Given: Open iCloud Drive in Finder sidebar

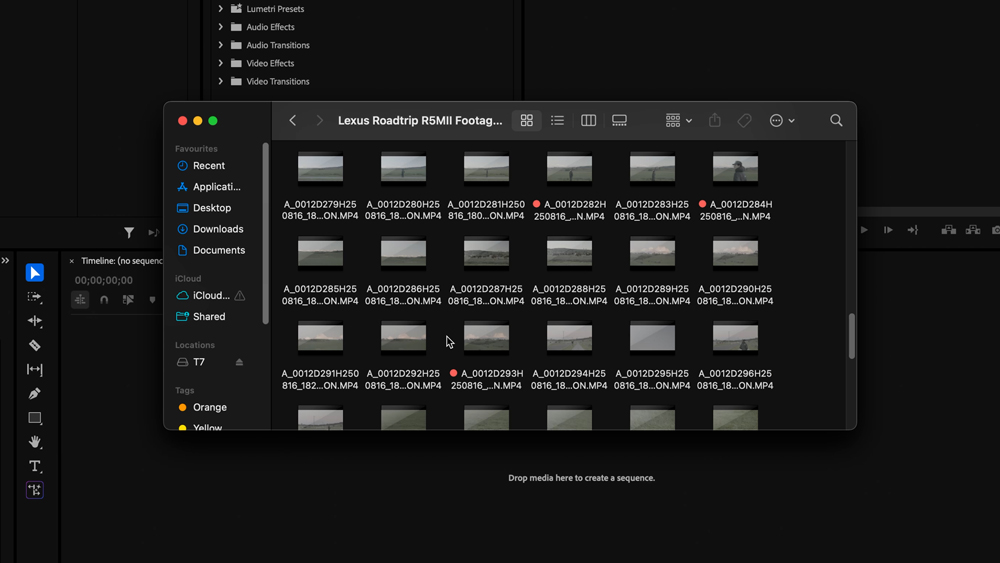Looking at the screenshot, I should pyautogui.click(x=203, y=296).
